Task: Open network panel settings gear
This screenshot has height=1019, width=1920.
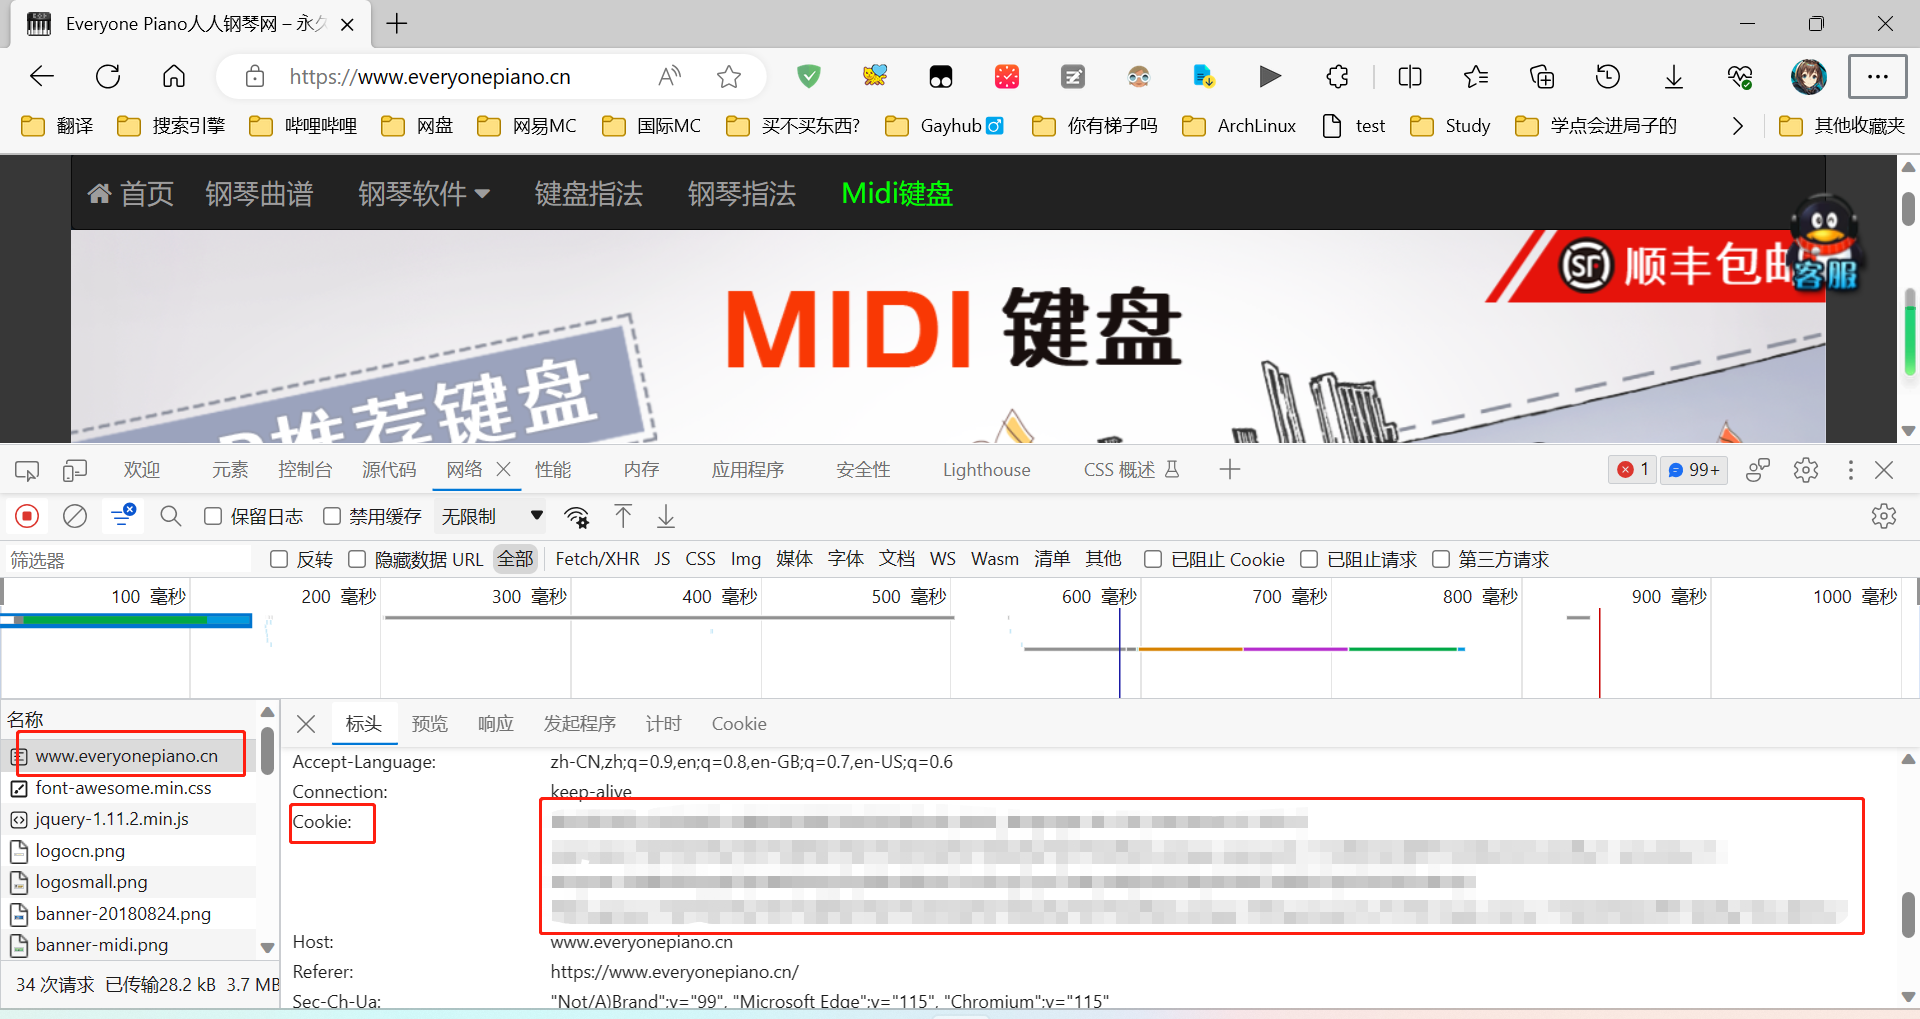Action: pos(1884,516)
